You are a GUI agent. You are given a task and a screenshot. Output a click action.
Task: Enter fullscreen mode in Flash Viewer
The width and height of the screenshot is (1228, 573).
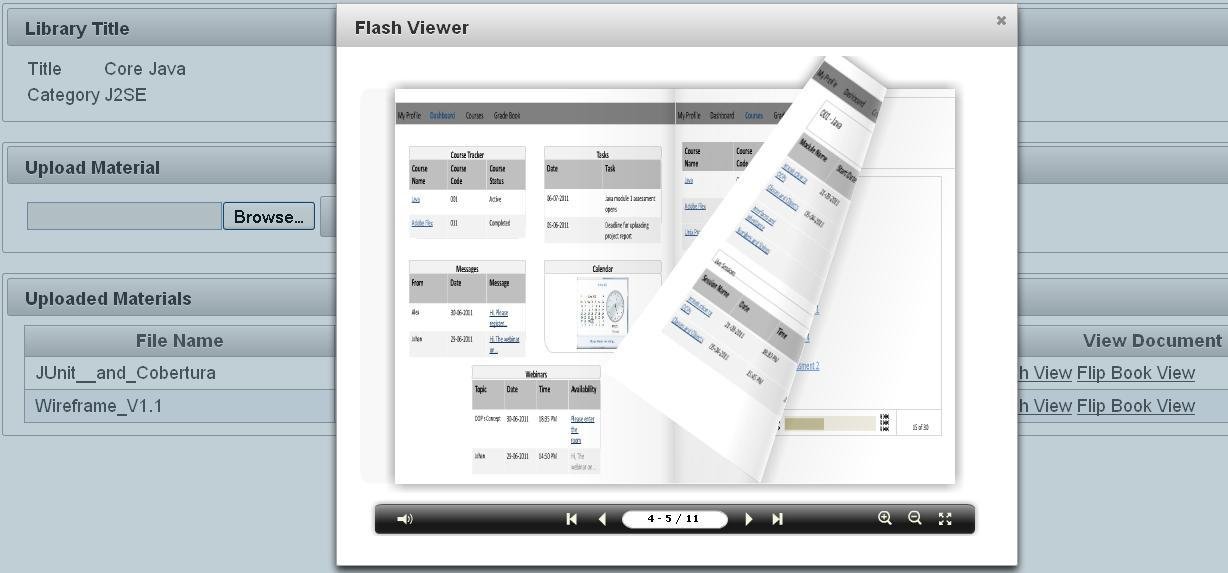(x=945, y=518)
